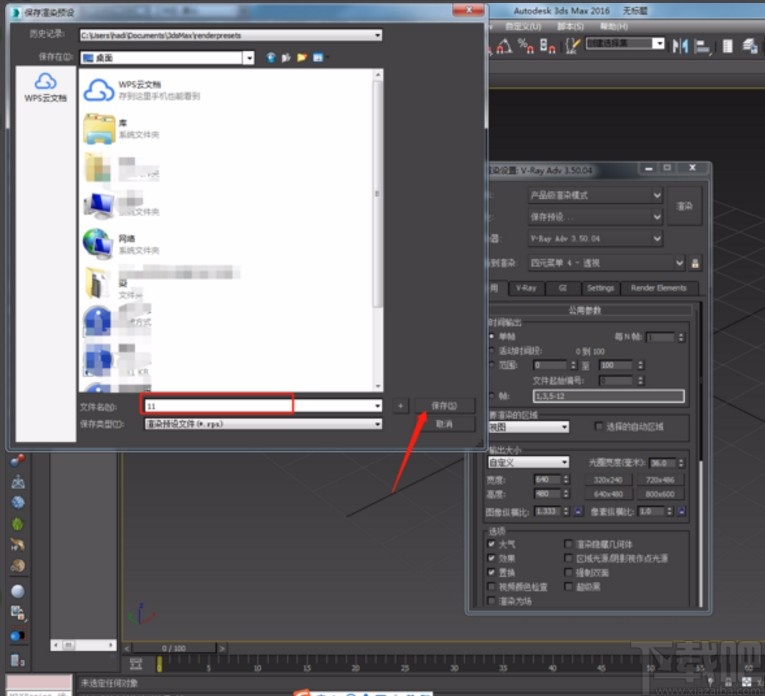Switch to the GI tab
Image resolution: width=765 pixels, height=696 pixels.
(x=563, y=288)
